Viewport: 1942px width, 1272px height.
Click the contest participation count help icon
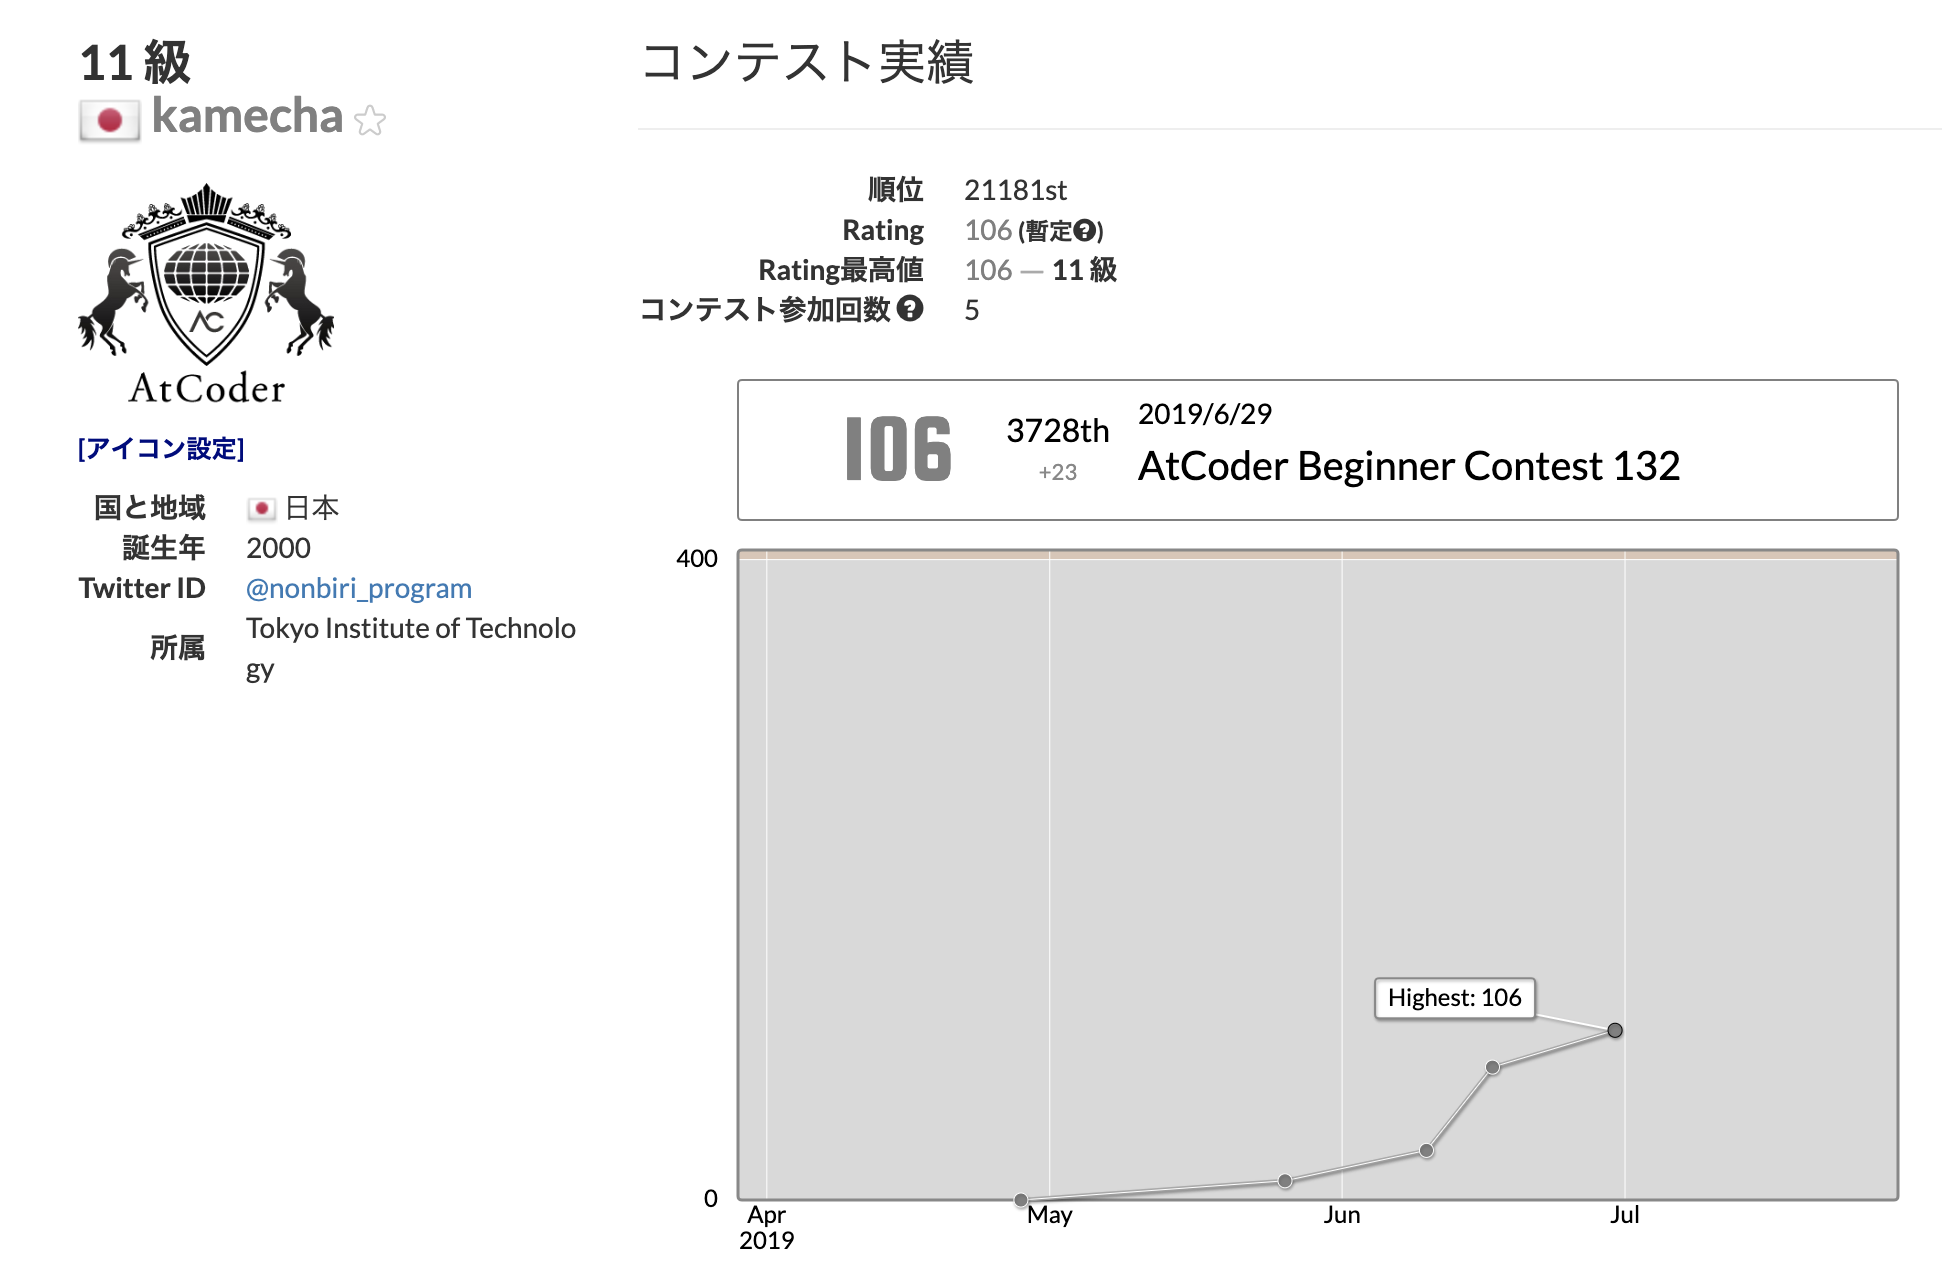point(908,308)
